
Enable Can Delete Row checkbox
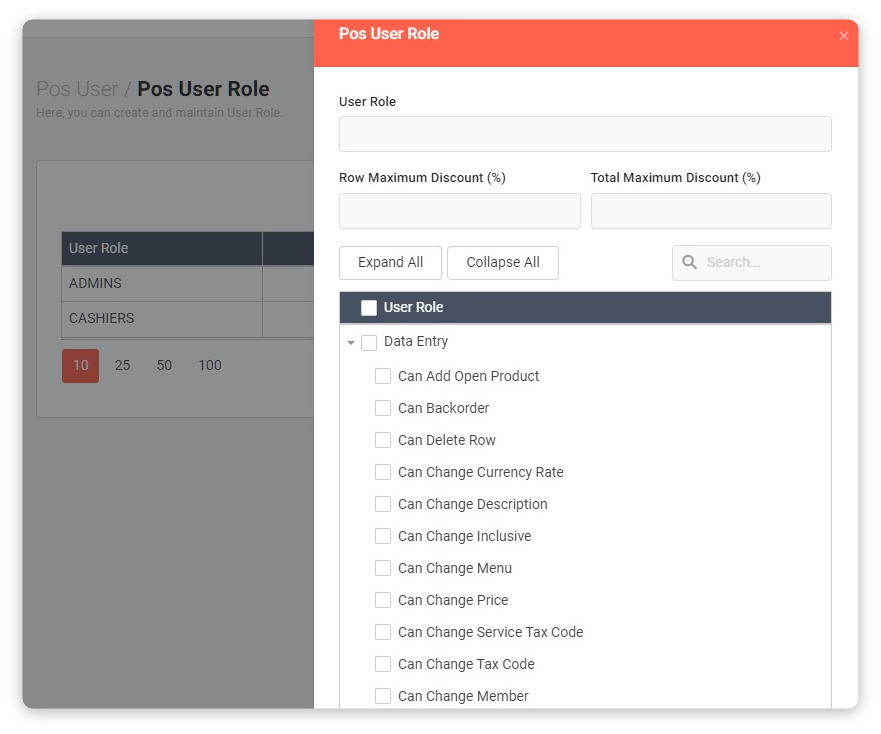pos(383,440)
